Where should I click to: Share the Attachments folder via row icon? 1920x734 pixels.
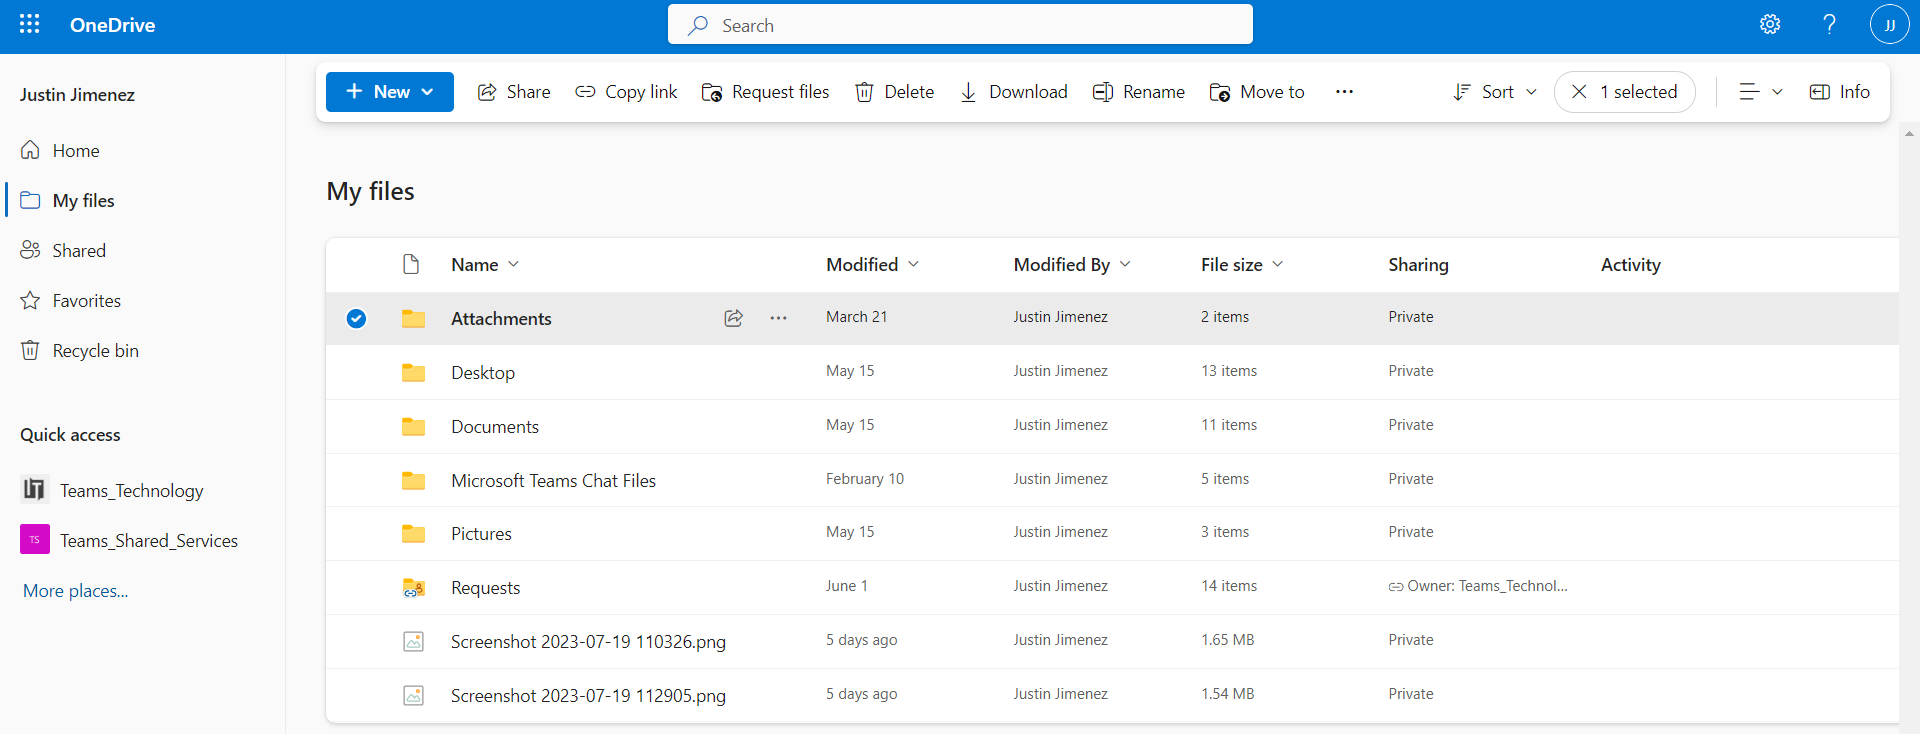tap(734, 318)
